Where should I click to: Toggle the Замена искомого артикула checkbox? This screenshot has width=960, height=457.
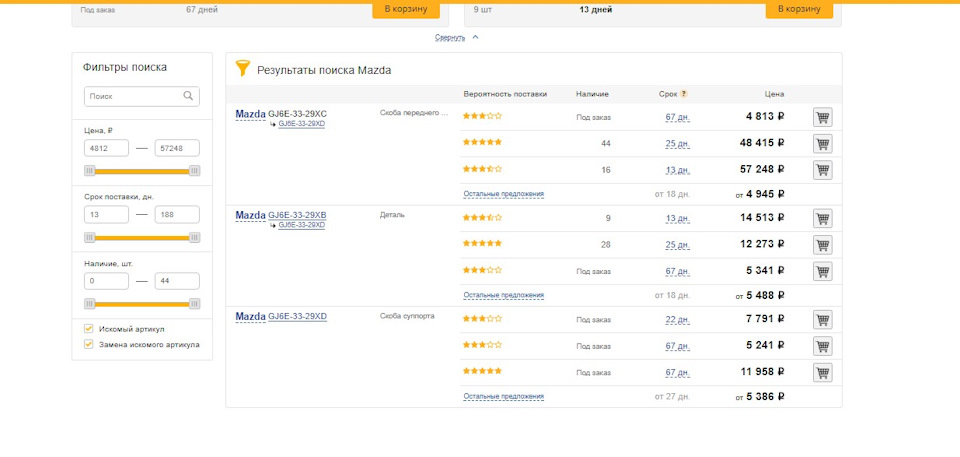click(x=89, y=344)
